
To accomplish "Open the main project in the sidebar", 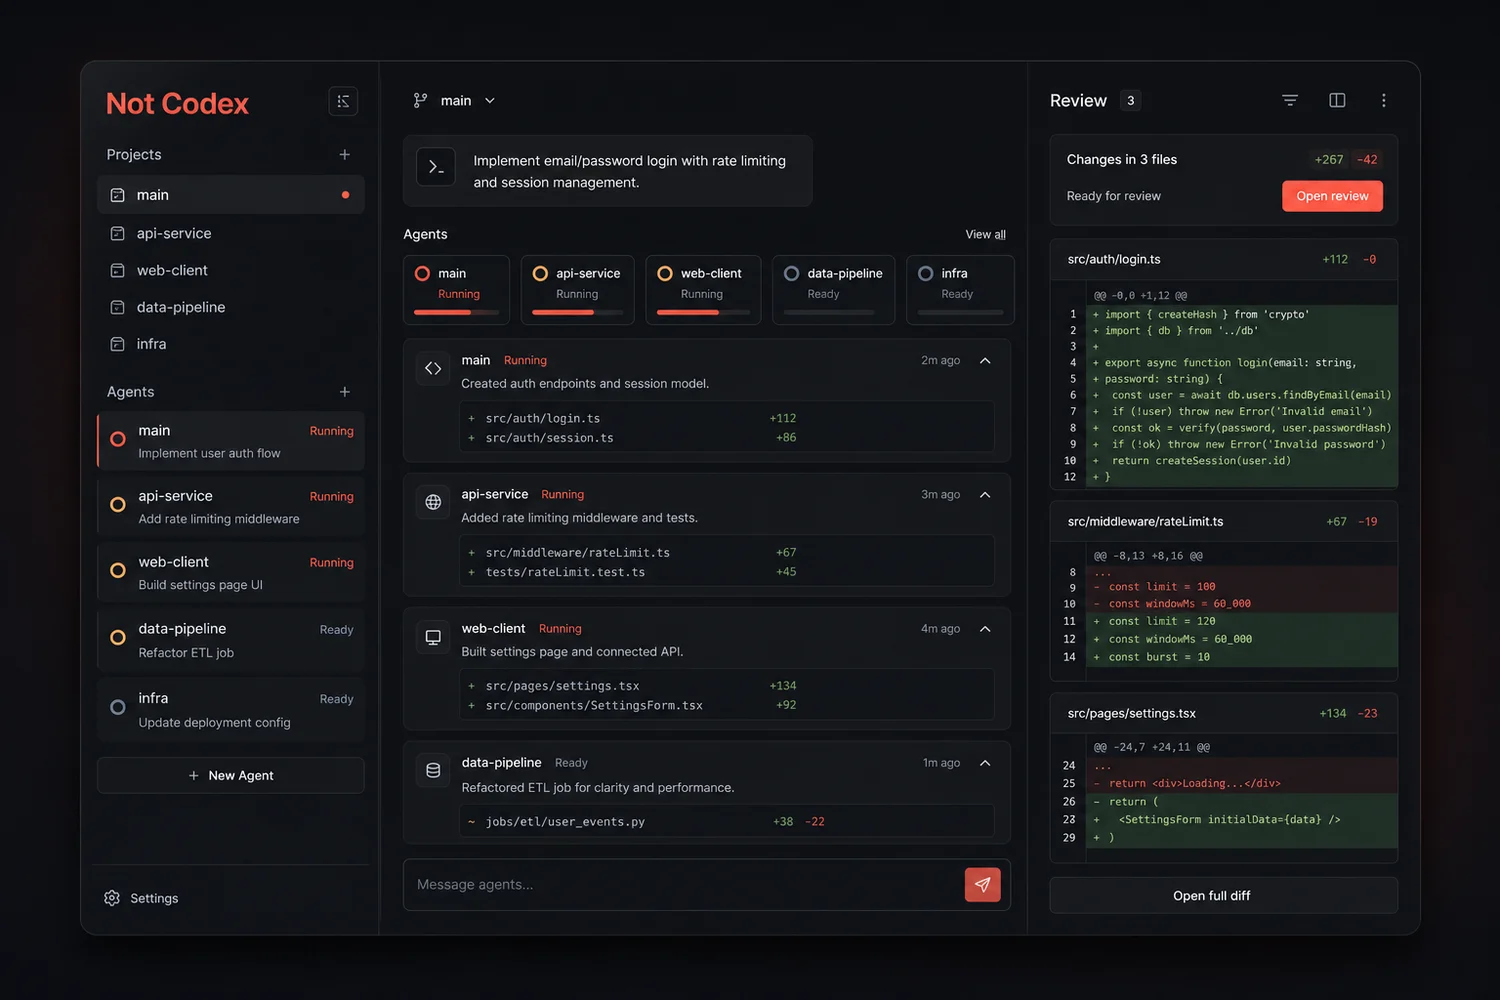I will (231, 195).
